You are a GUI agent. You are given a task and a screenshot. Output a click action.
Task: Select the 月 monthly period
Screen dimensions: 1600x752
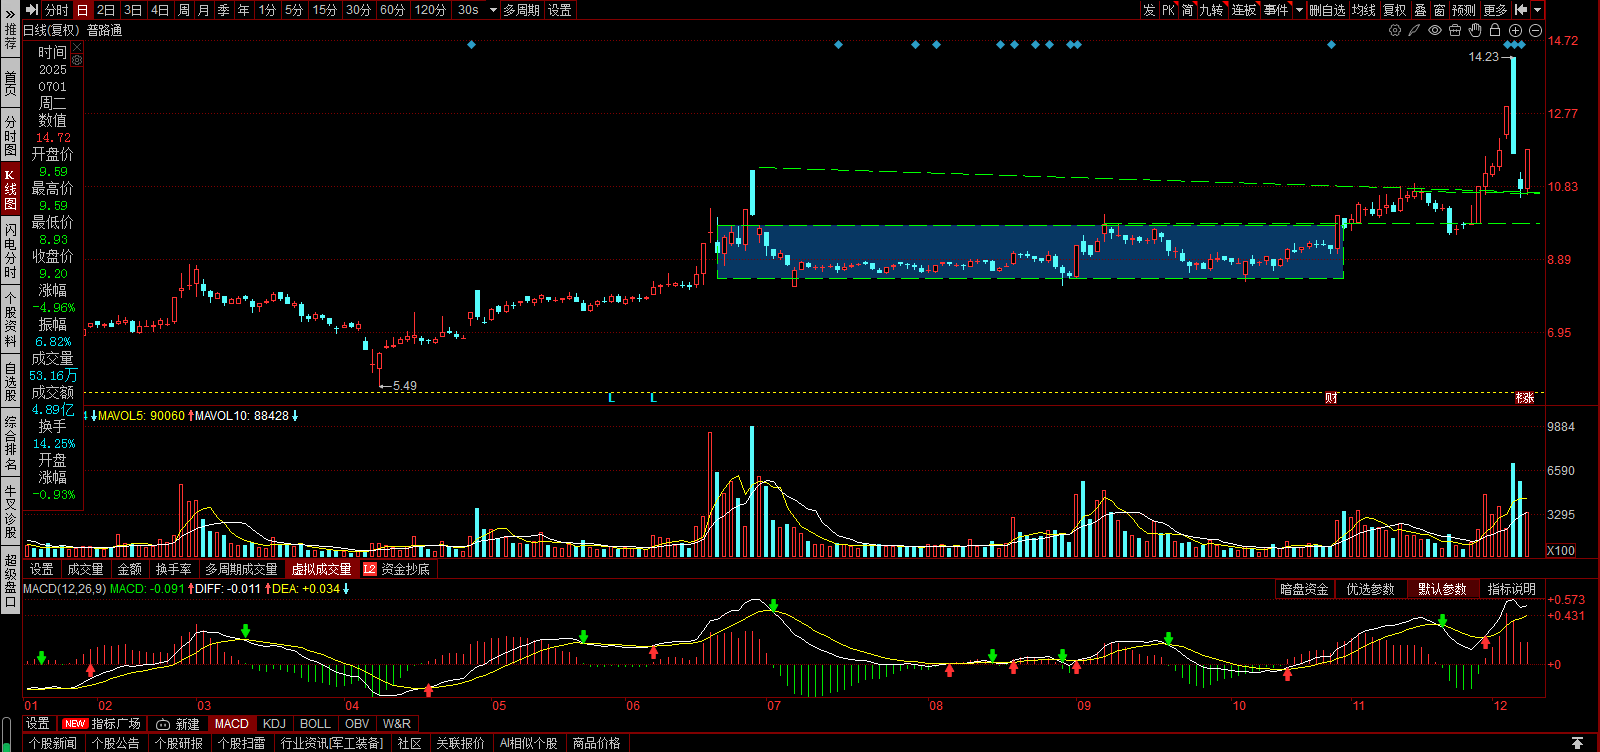204,10
